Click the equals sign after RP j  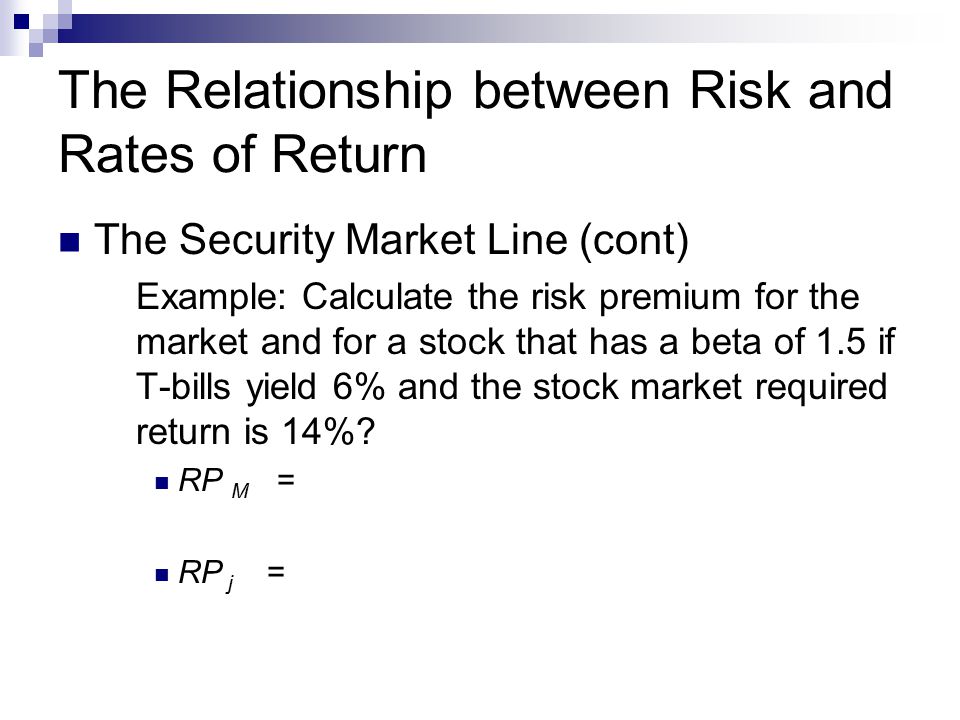tap(276, 572)
